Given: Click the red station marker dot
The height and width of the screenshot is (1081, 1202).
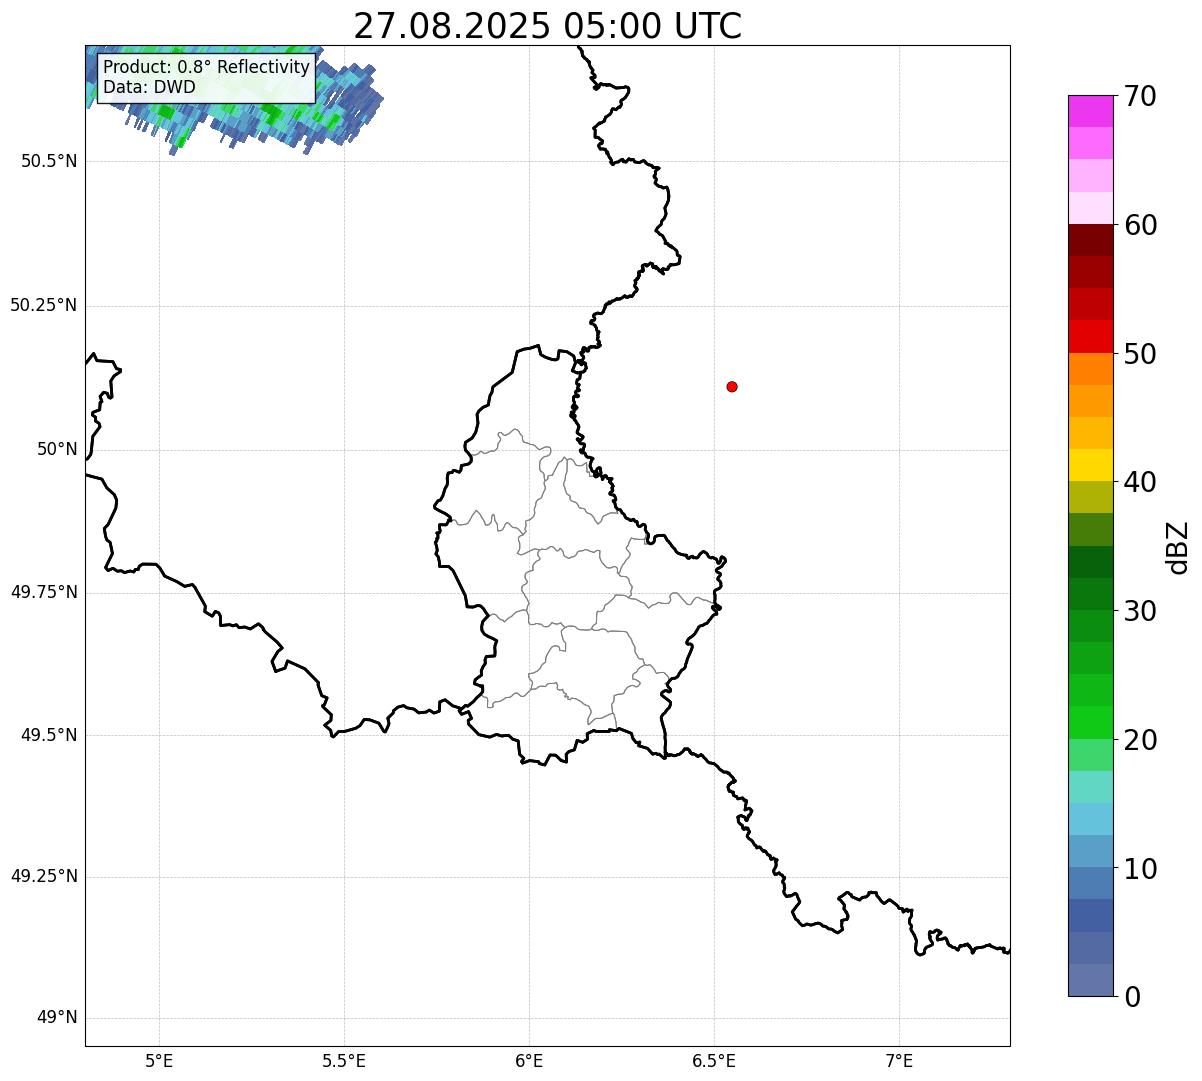Looking at the screenshot, I should 732,386.
